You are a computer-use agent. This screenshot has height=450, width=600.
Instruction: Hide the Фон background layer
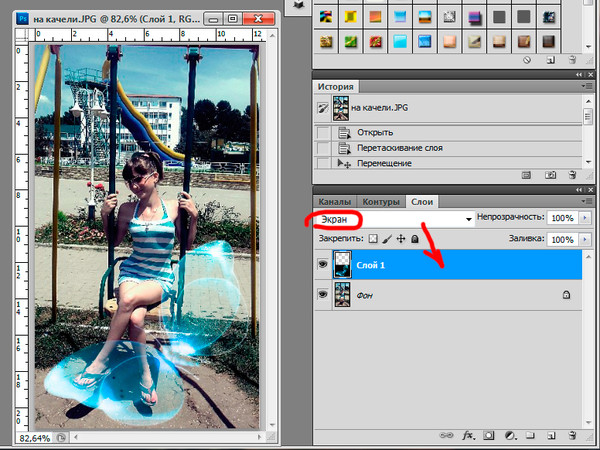[323, 294]
